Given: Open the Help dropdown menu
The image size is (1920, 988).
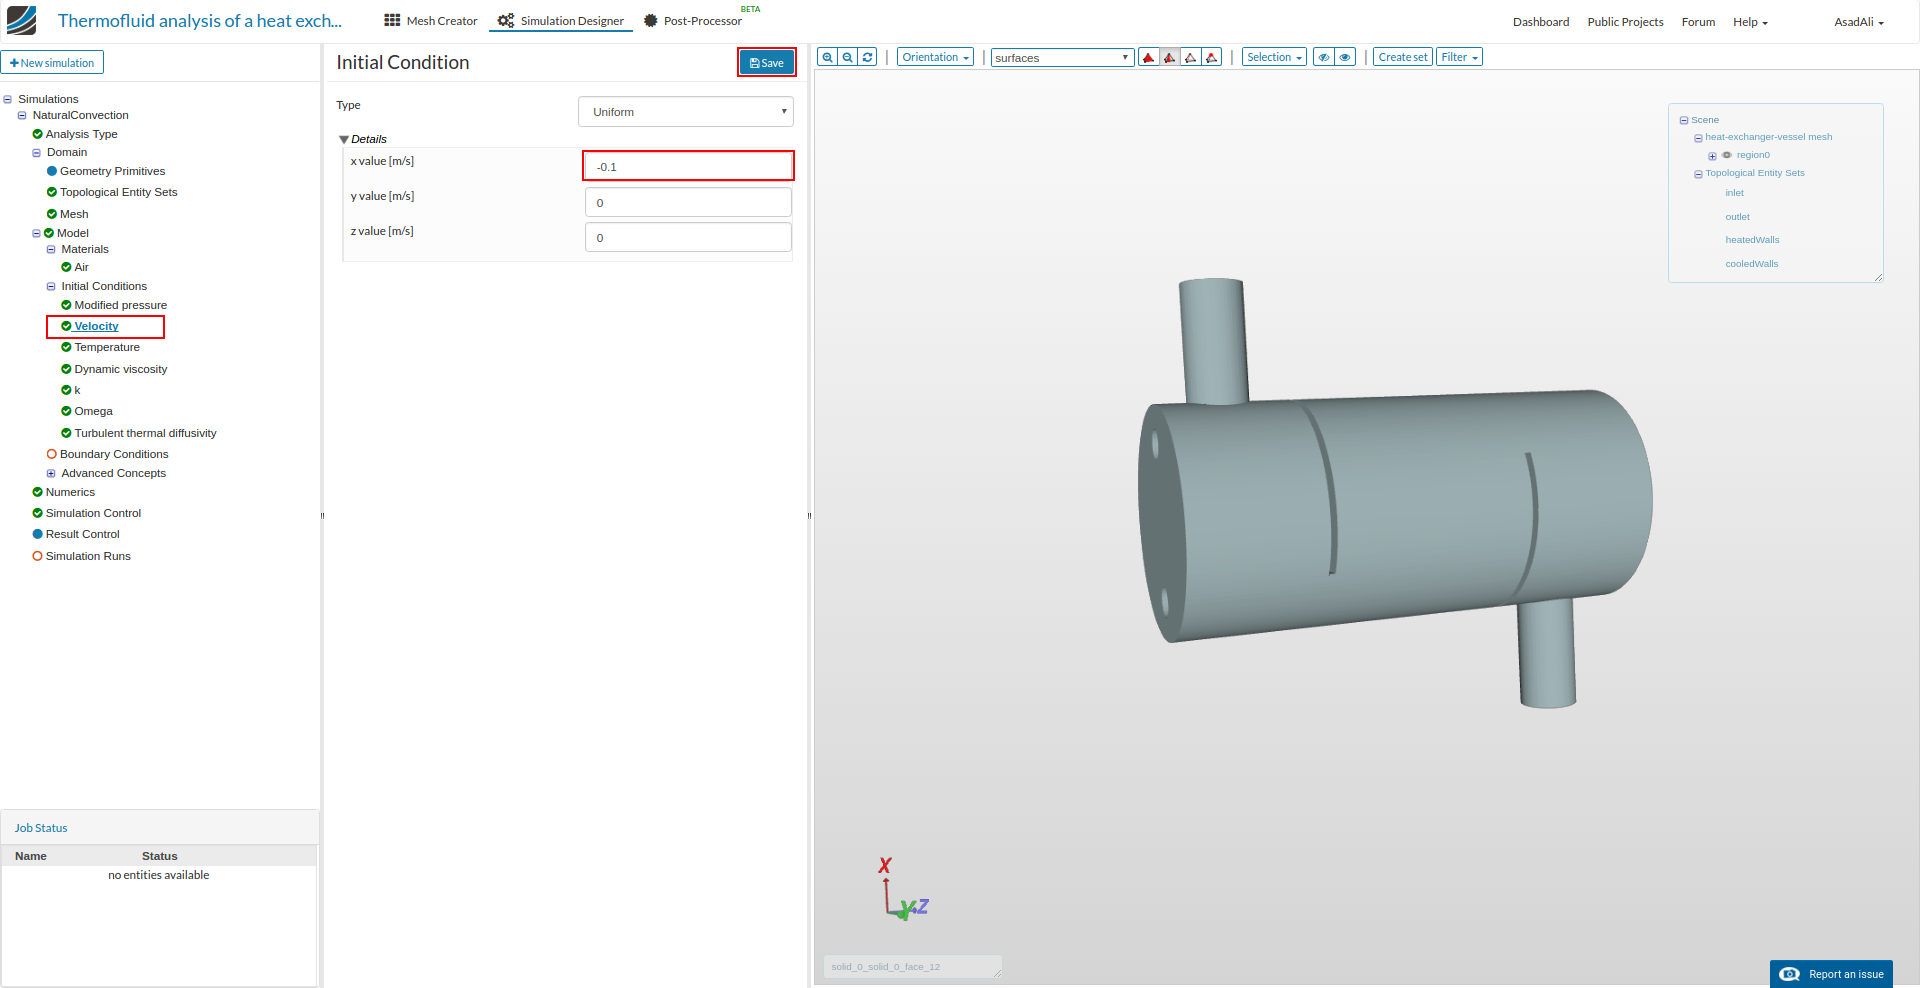Looking at the screenshot, I should tap(1750, 22).
